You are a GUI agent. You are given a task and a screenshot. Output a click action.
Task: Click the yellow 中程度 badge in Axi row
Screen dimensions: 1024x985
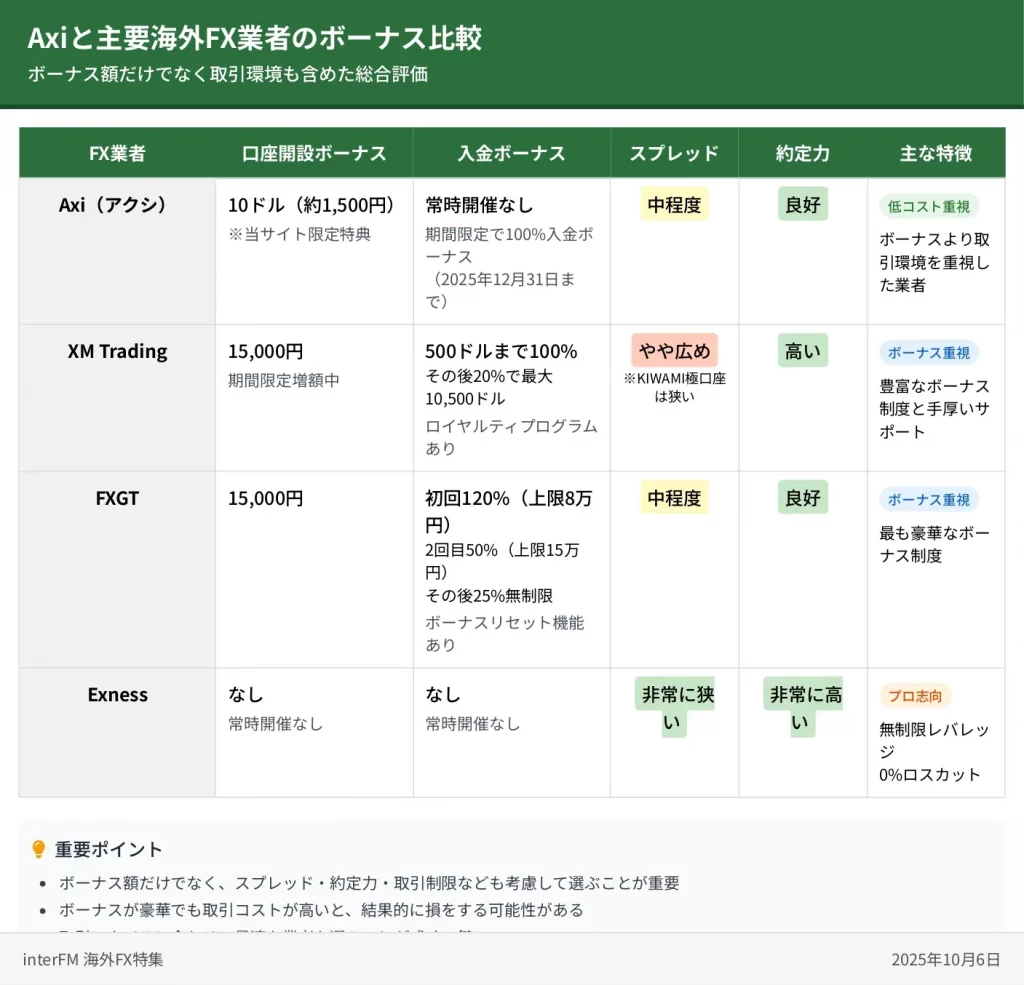pos(674,205)
